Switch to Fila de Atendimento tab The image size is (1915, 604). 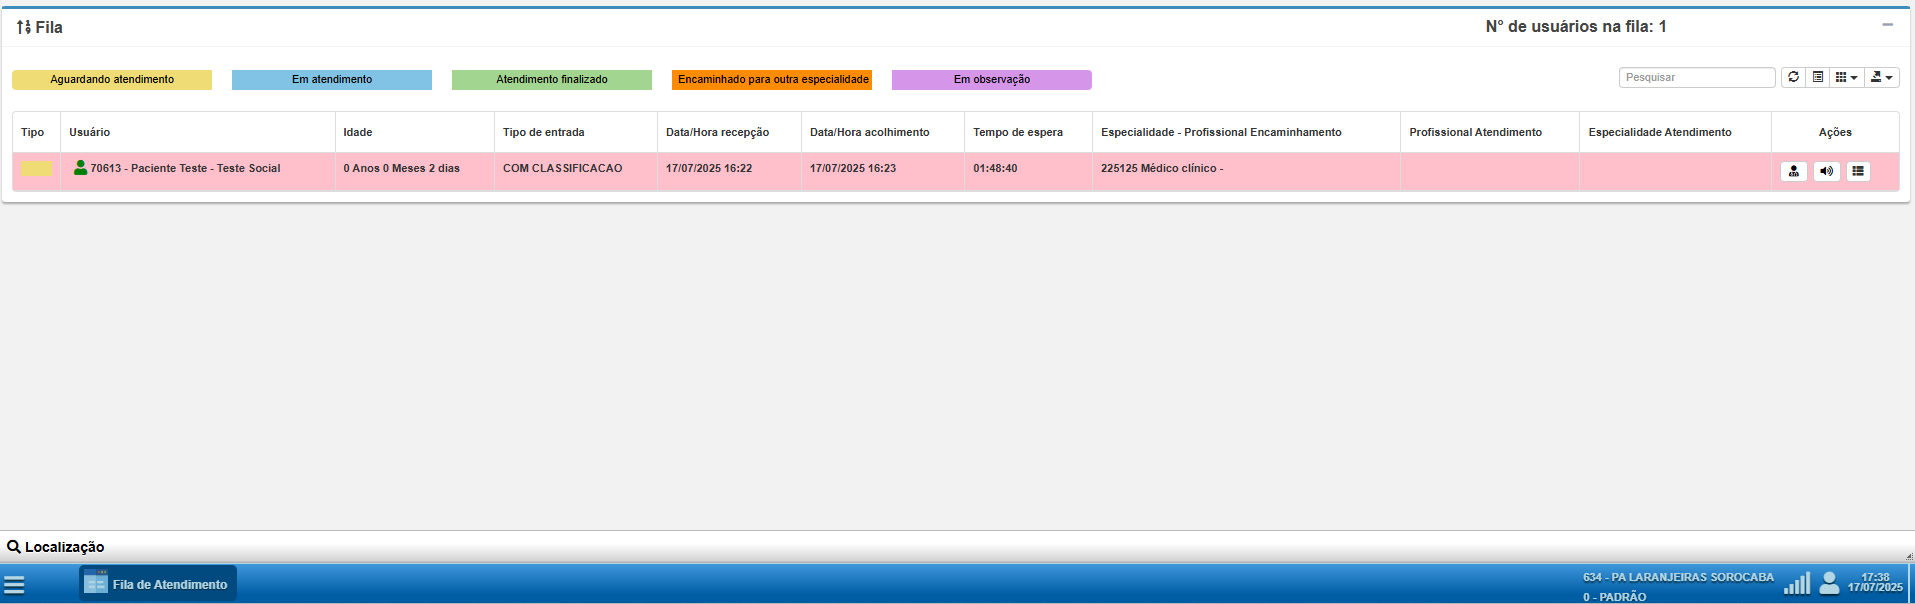158,584
